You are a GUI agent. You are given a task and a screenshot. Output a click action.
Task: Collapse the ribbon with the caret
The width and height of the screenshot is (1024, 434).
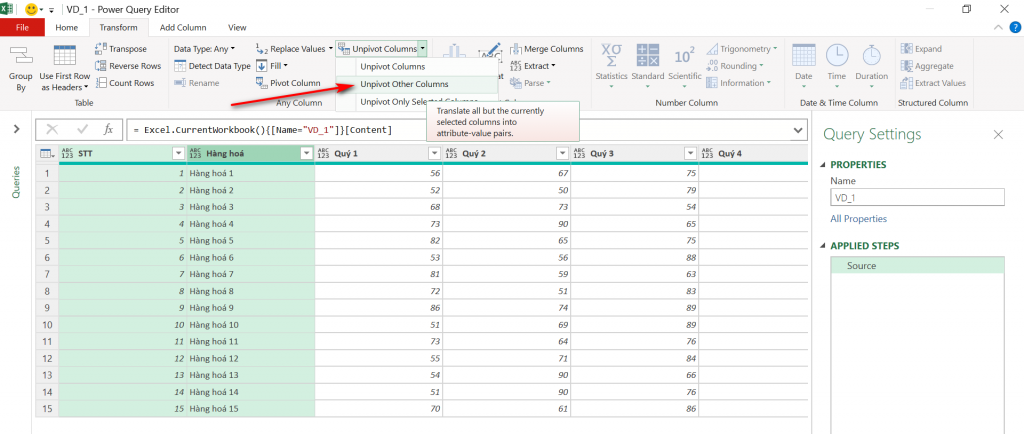[x=997, y=27]
